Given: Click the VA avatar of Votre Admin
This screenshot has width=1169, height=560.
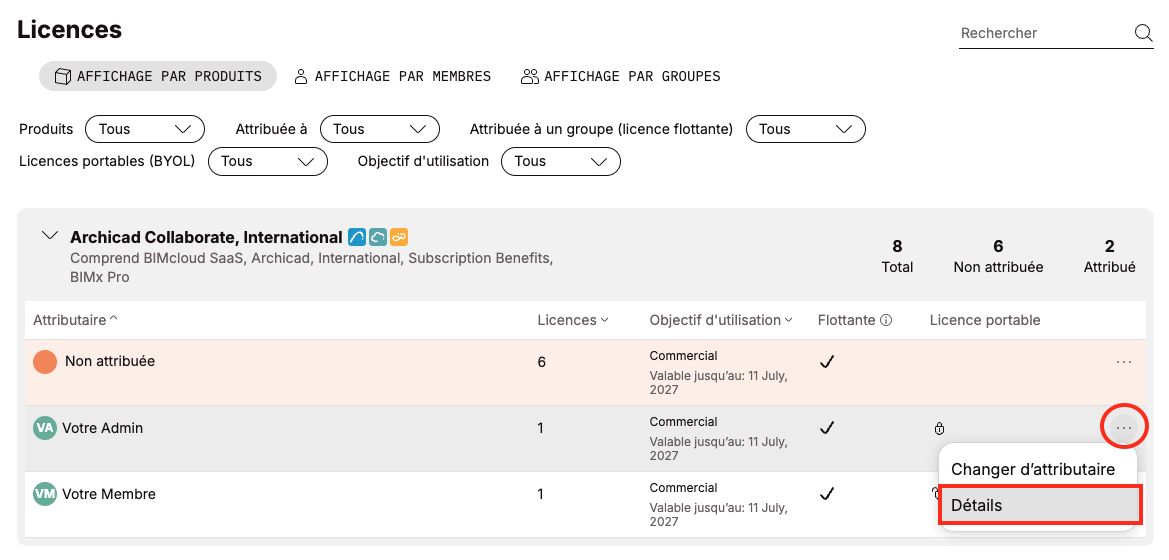Looking at the screenshot, I should (45, 428).
